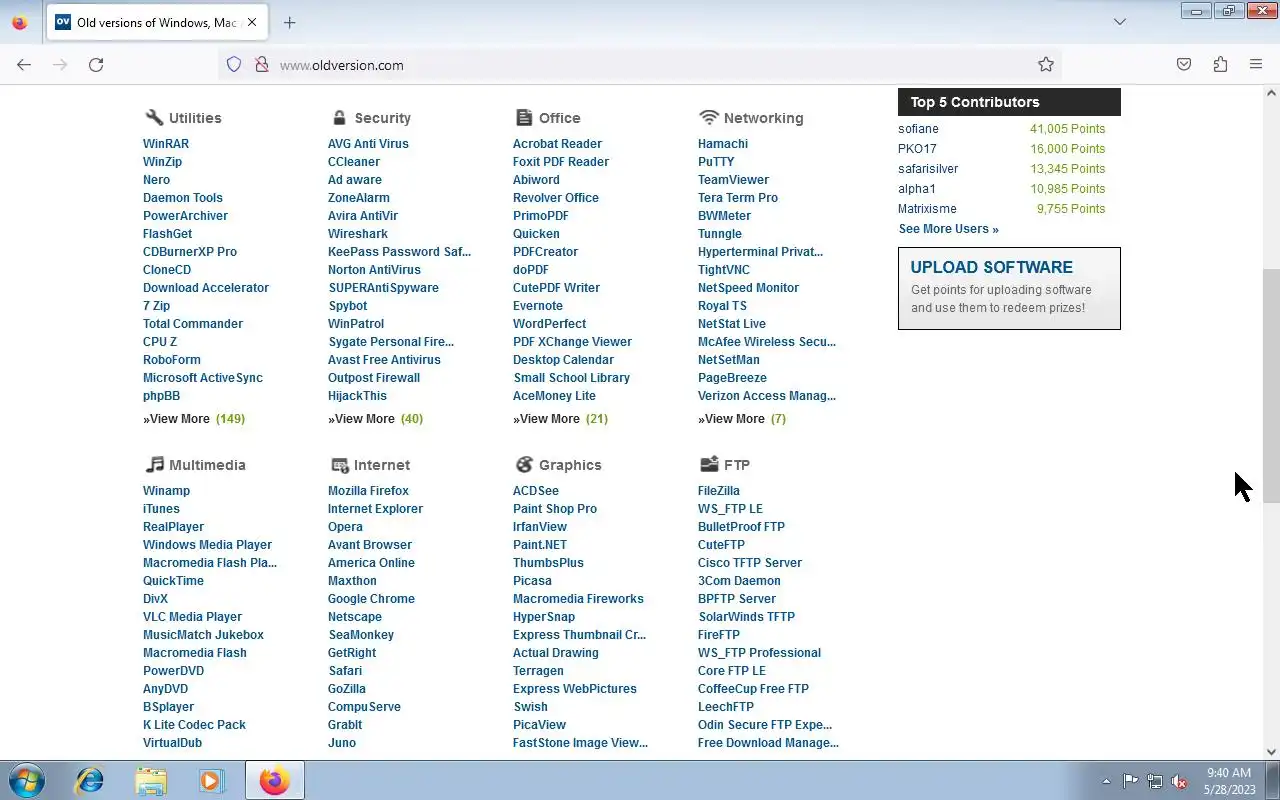
Task: Open the Firefox hamburger menu
Action: click(x=1256, y=65)
